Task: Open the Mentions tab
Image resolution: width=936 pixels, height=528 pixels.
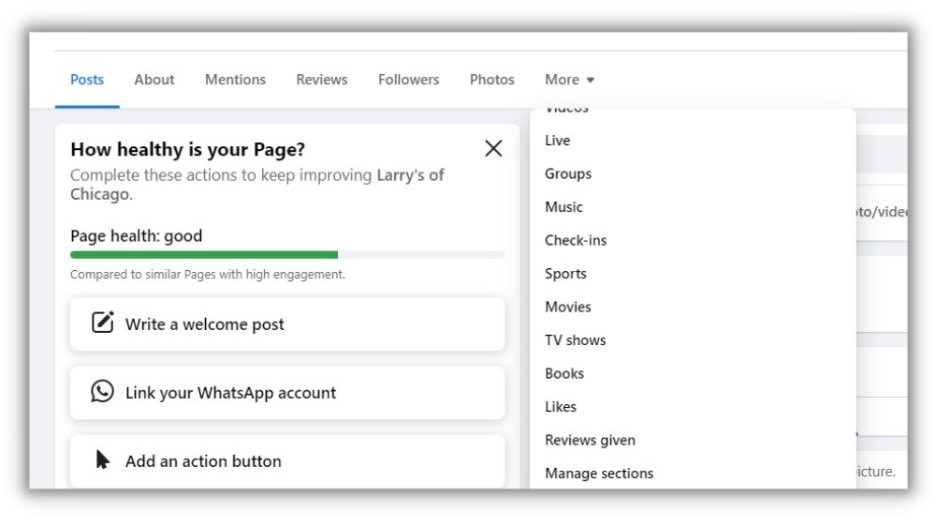Action: point(235,80)
